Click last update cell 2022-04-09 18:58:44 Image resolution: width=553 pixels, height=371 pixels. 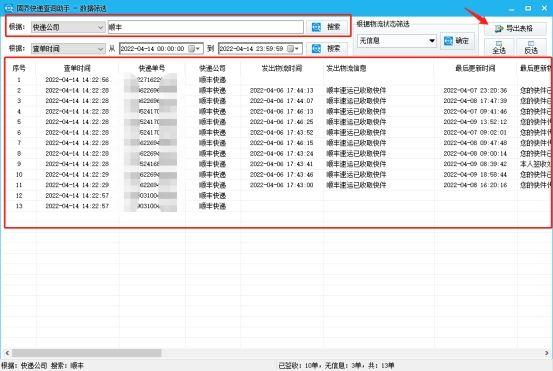coord(475,175)
